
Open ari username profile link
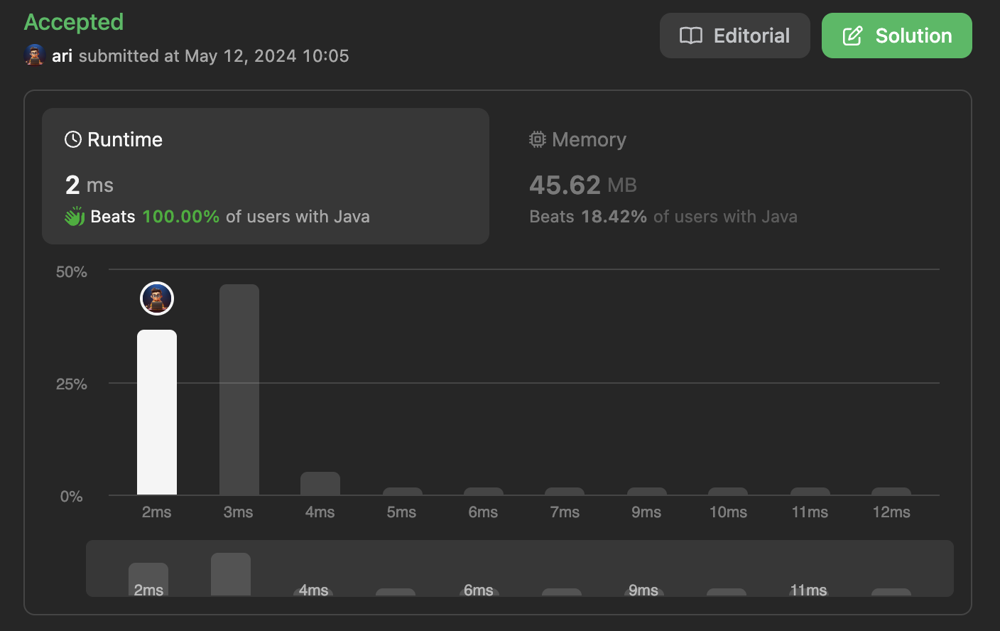tap(62, 56)
